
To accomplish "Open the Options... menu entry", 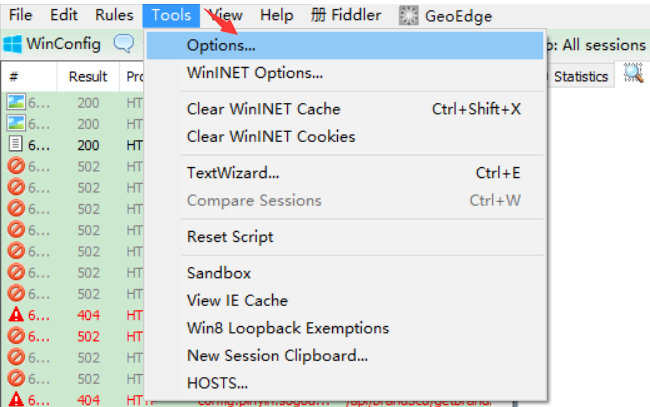I will 221,45.
